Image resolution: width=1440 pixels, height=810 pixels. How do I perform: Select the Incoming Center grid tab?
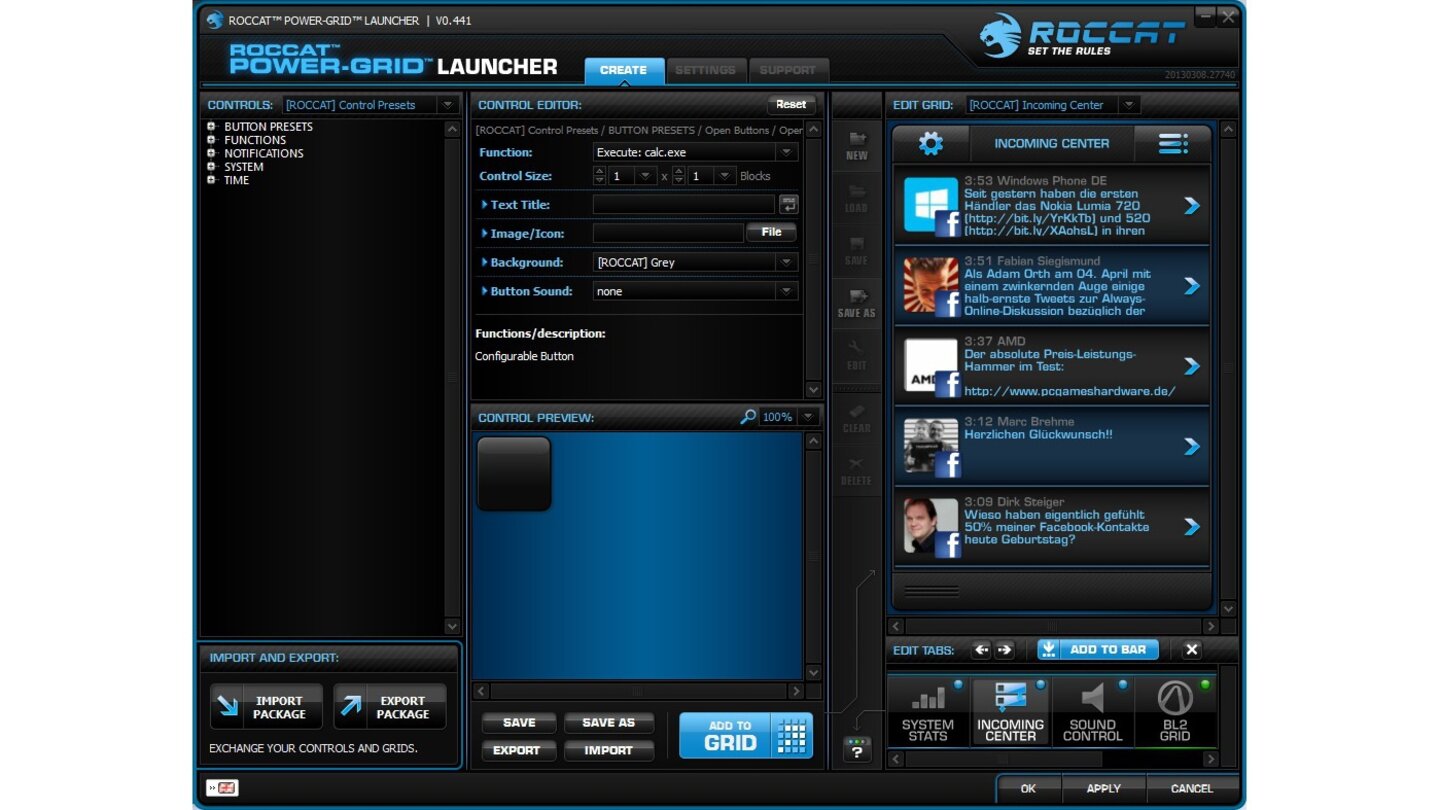coord(1010,712)
